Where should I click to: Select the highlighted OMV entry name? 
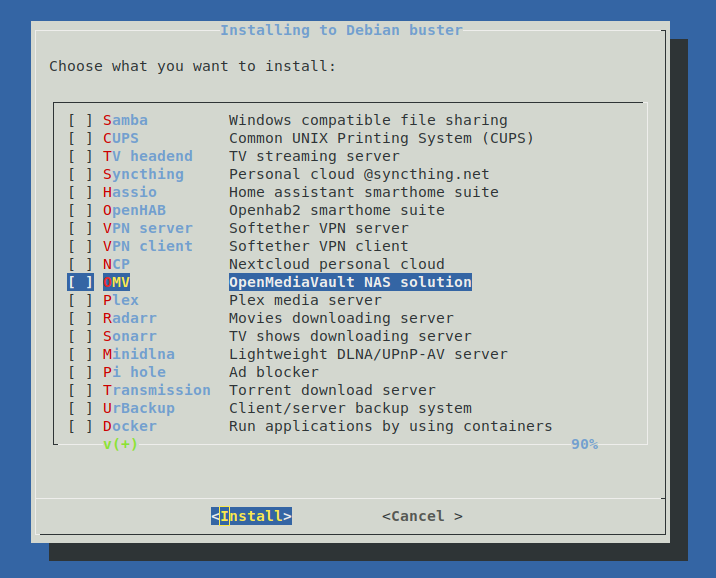pos(116,282)
